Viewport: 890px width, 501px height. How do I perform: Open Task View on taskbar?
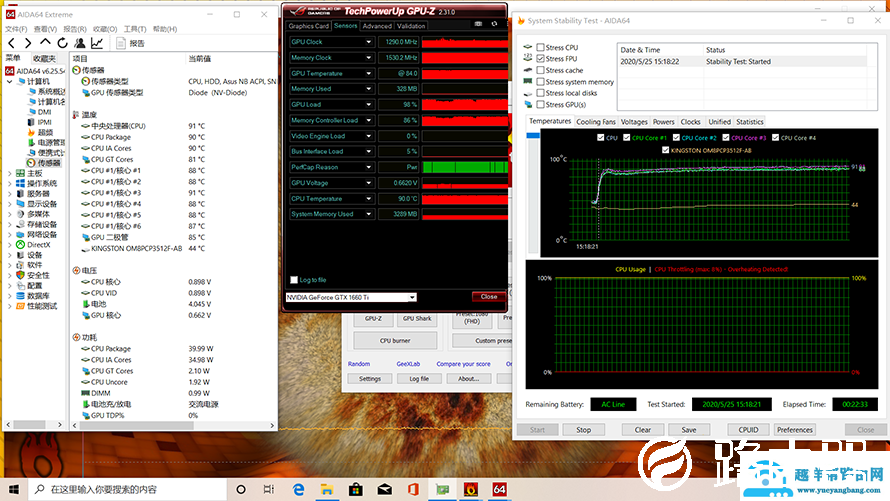[269, 489]
